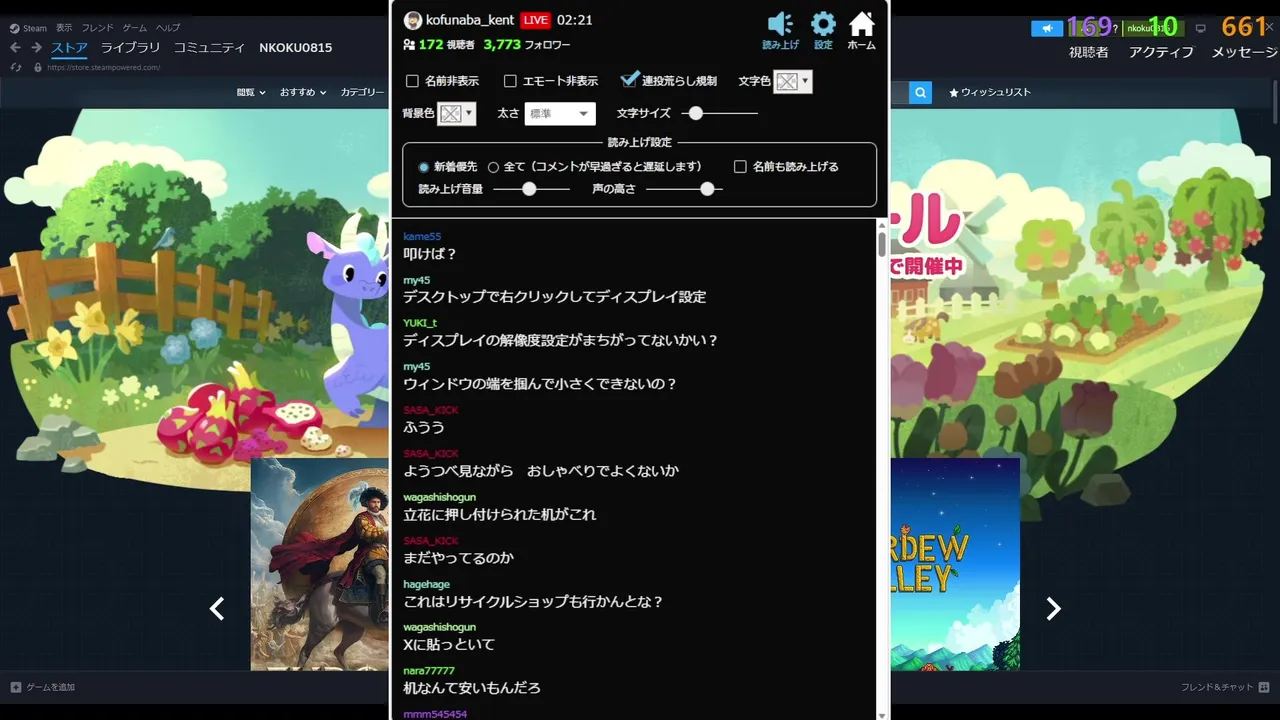The width and height of the screenshot is (1280, 720).
Task: Click comment Xに貼っといて
Action: tap(449, 644)
